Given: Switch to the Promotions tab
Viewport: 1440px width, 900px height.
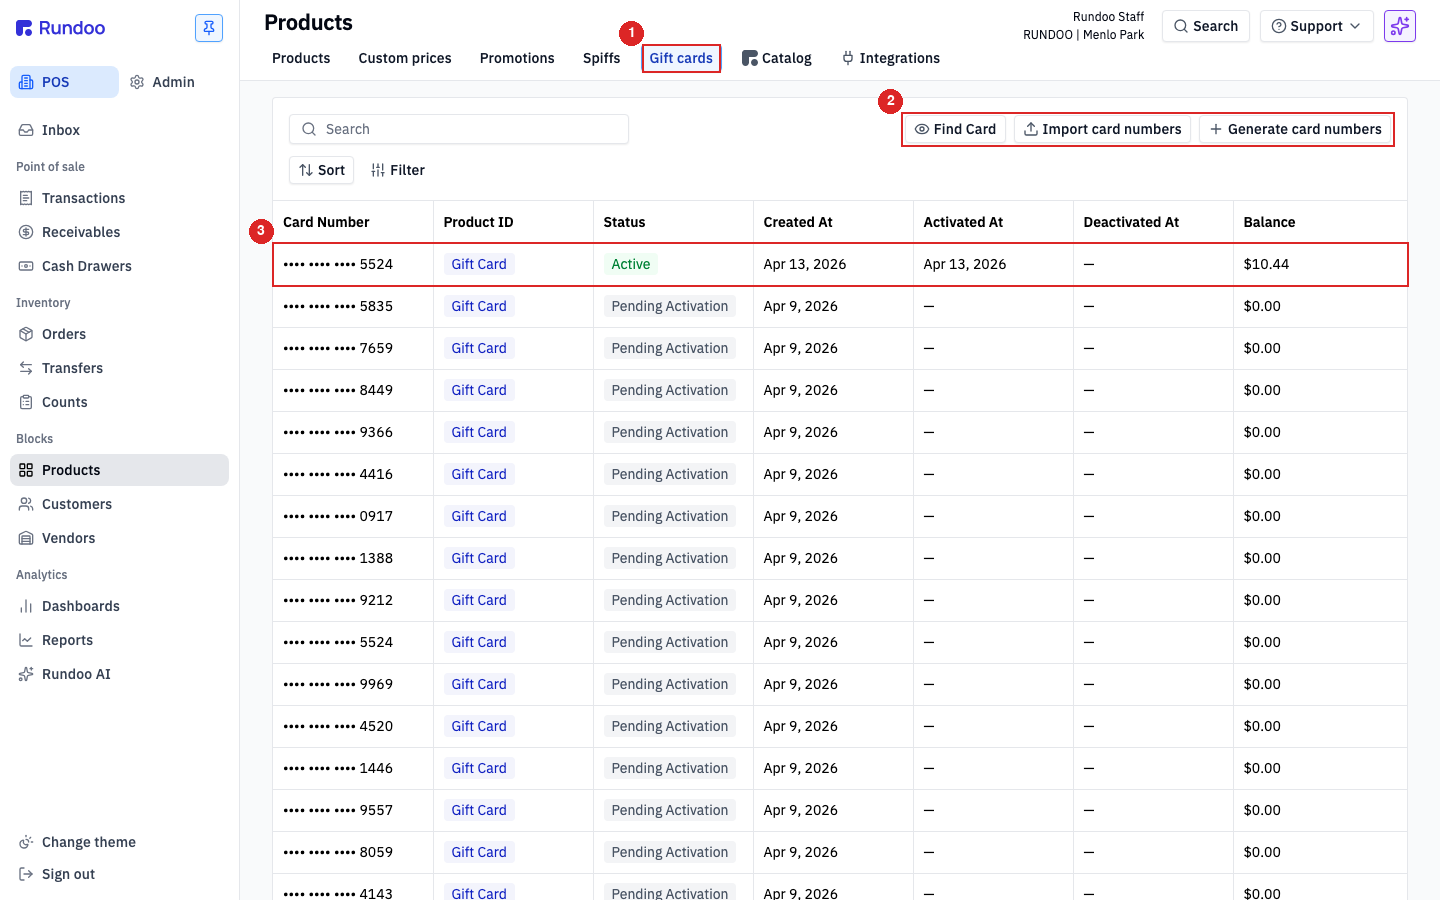Looking at the screenshot, I should (517, 58).
